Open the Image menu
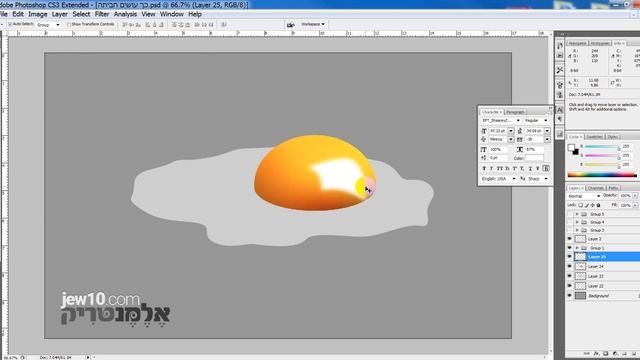640x360 pixels. pos(38,14)
